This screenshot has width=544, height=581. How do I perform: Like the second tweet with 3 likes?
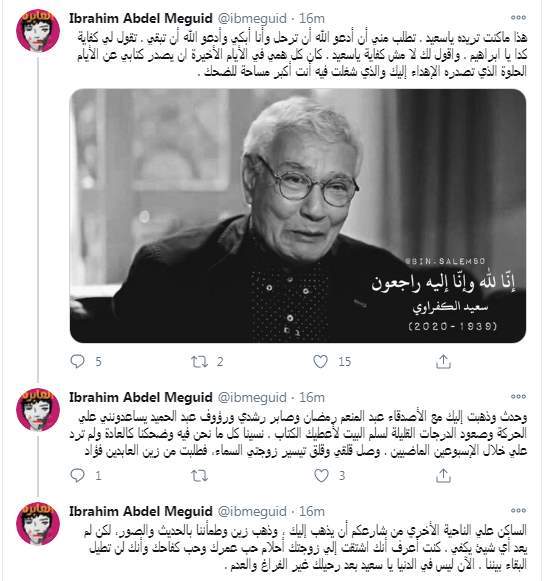pos(321,475)
